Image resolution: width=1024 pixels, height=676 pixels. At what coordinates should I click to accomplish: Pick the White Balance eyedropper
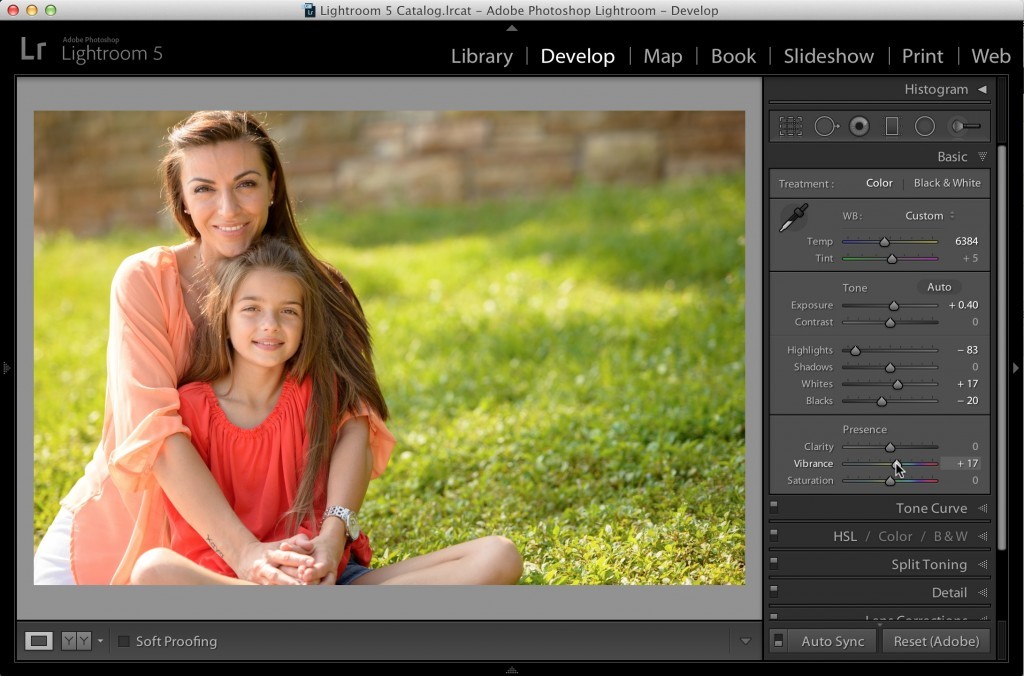[793, 217]
